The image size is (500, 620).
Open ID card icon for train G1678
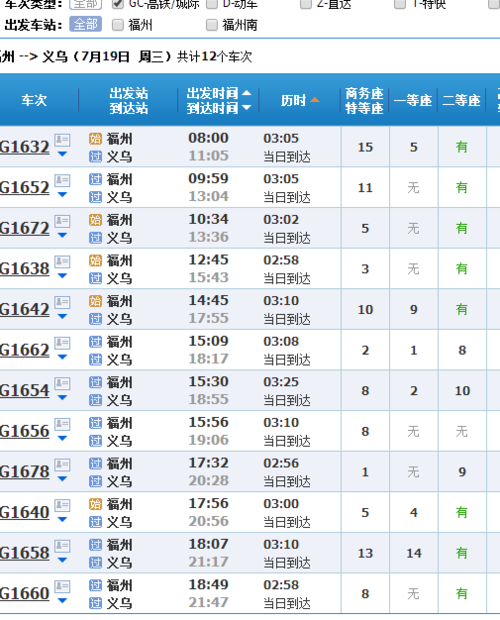tap(62, 465)
